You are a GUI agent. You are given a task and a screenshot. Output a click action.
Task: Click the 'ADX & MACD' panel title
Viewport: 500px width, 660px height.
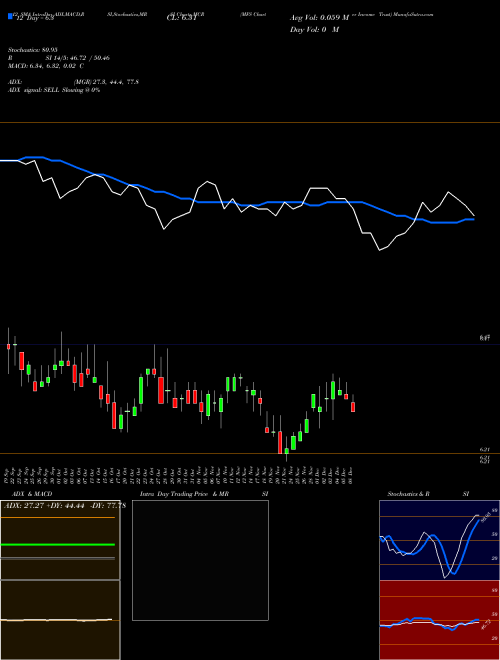point(32,494)
